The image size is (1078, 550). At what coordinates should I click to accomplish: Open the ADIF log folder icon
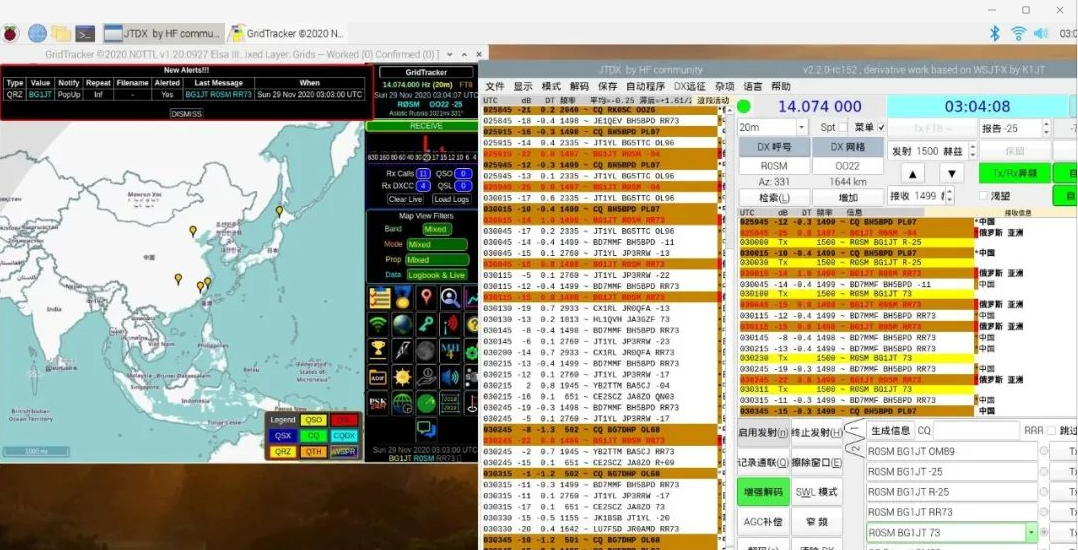click(x=378, y=377)
